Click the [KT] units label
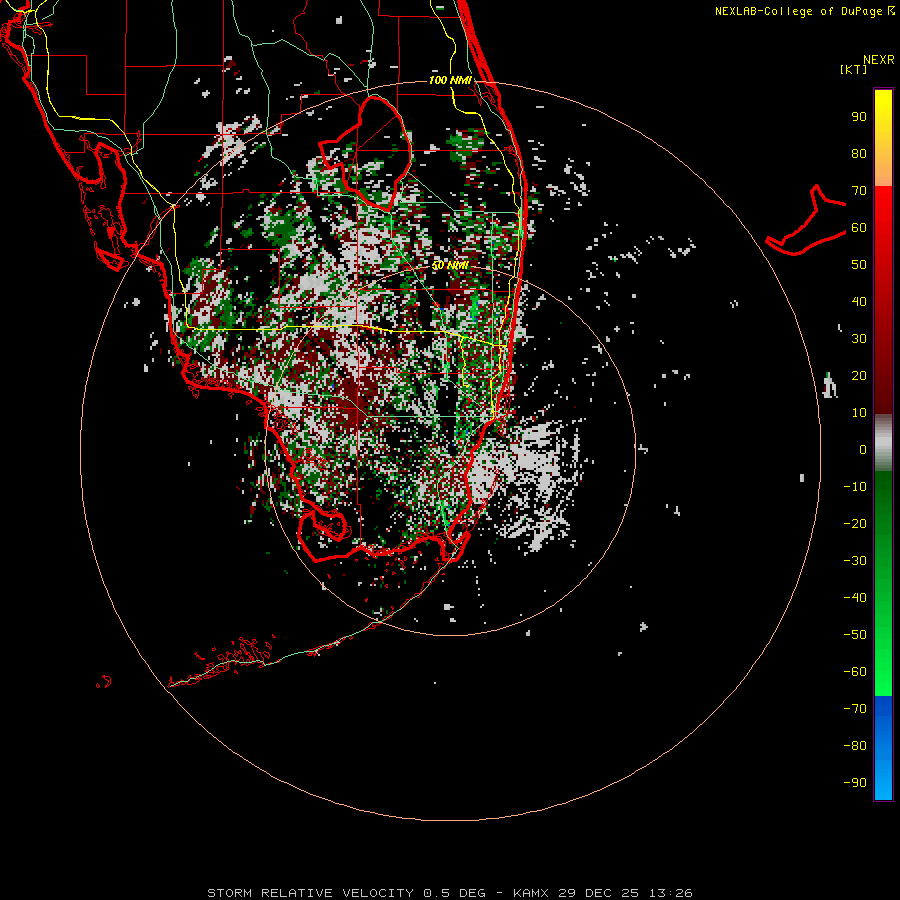Image resolution: width=900 pixels, height=900 pixels. pyautogui.click(x=854, y=69)
